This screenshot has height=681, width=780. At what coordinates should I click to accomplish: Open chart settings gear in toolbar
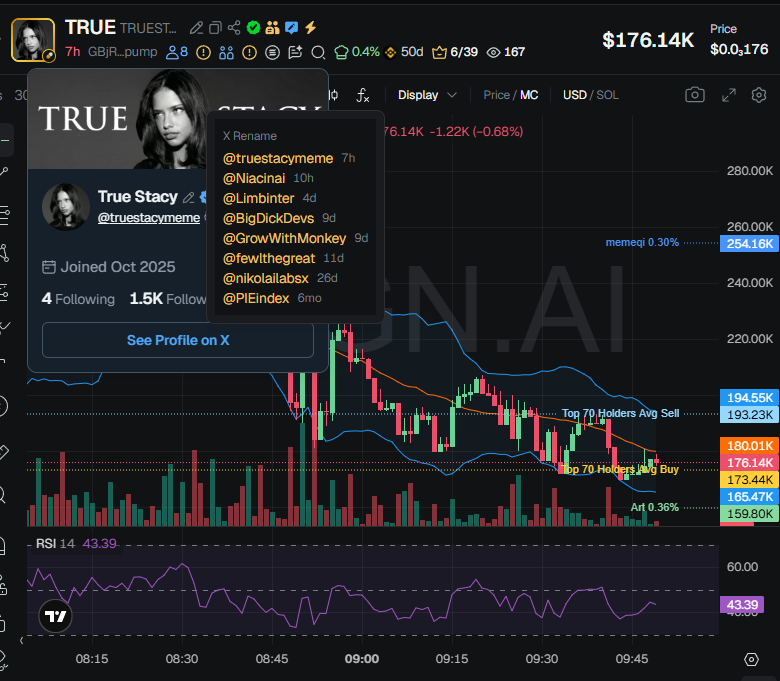coord(759,95)
